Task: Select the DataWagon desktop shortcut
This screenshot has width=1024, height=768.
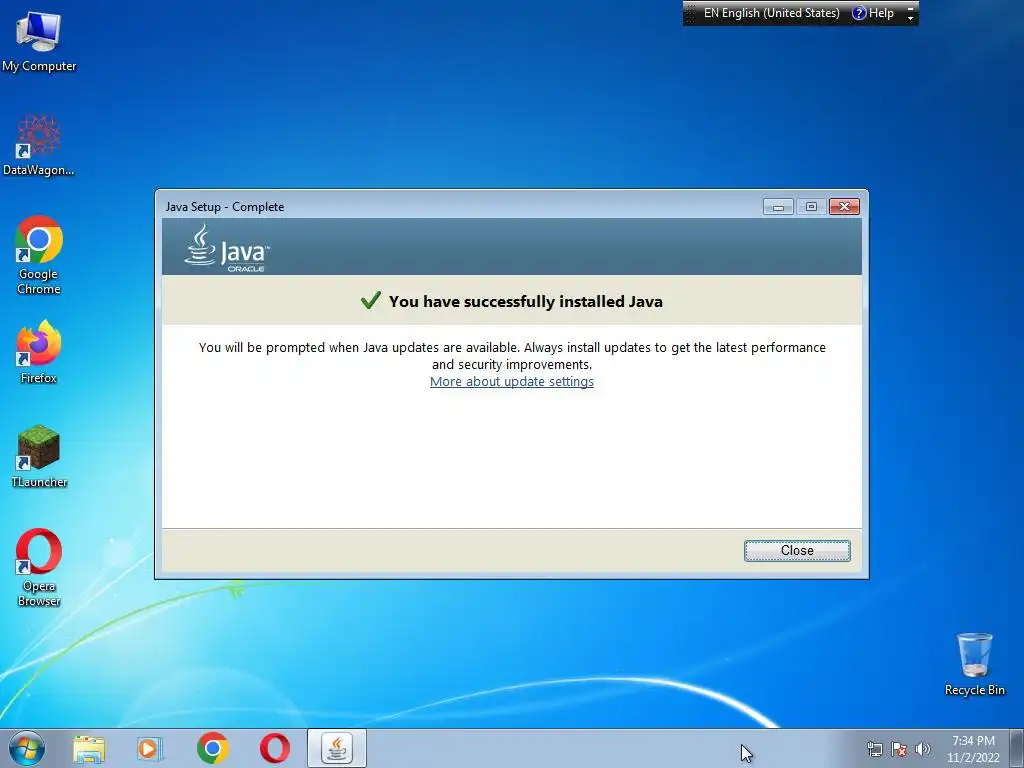Action: pos(39,146)
